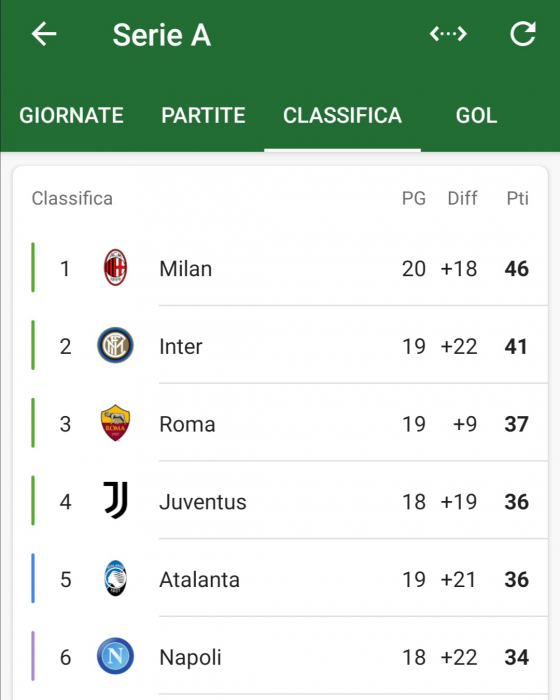Click the Atalanta team name
The image size is (560, 700).
click(200, 579)
